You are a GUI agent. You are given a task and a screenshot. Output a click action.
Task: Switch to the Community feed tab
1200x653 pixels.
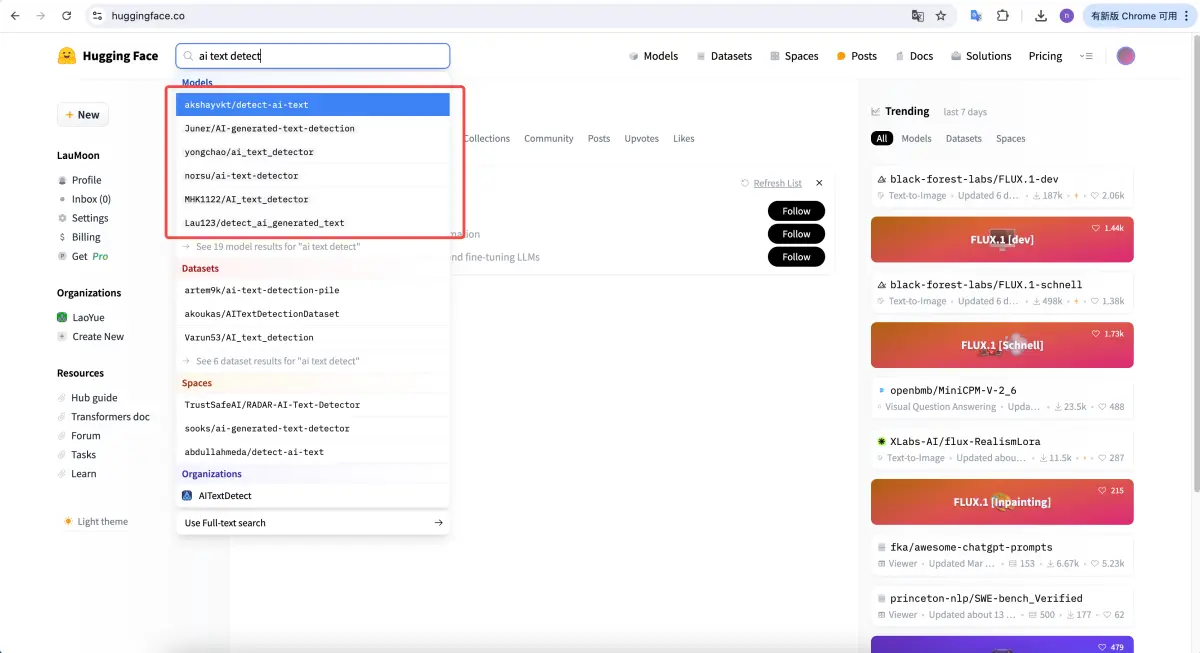pyautogui.click(x=549, y=139)
